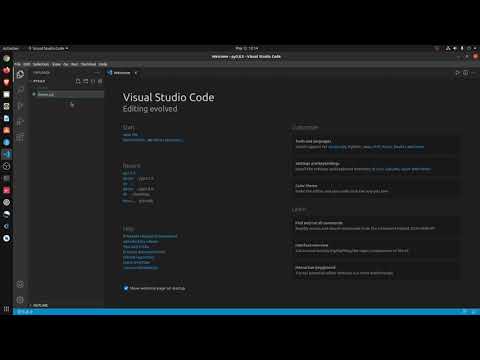The image size is (480, 360).
Task: Click the notifications bell in status bar
Action: point(474,311)
